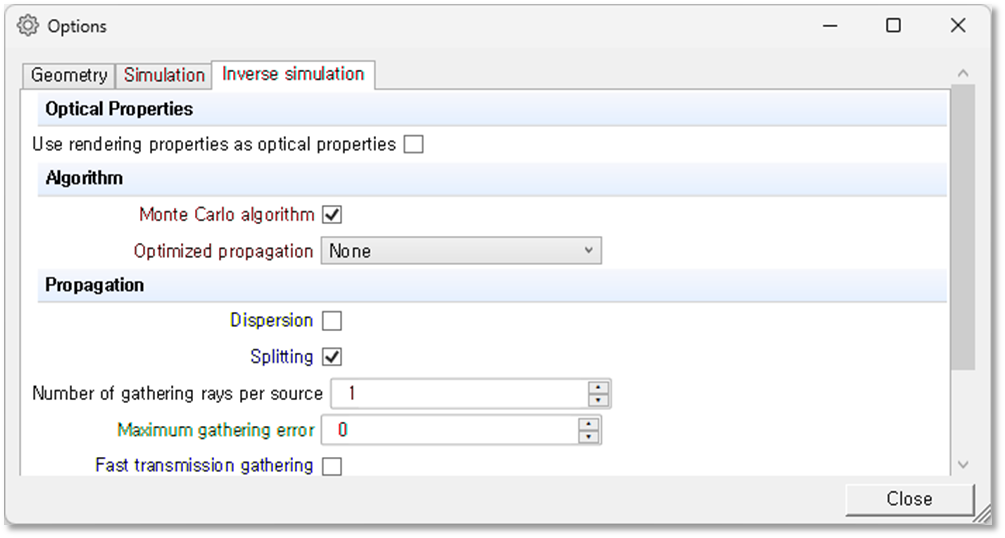Maximize the Options window
This screenshot has width=1005, height=538.
point(893,27)
